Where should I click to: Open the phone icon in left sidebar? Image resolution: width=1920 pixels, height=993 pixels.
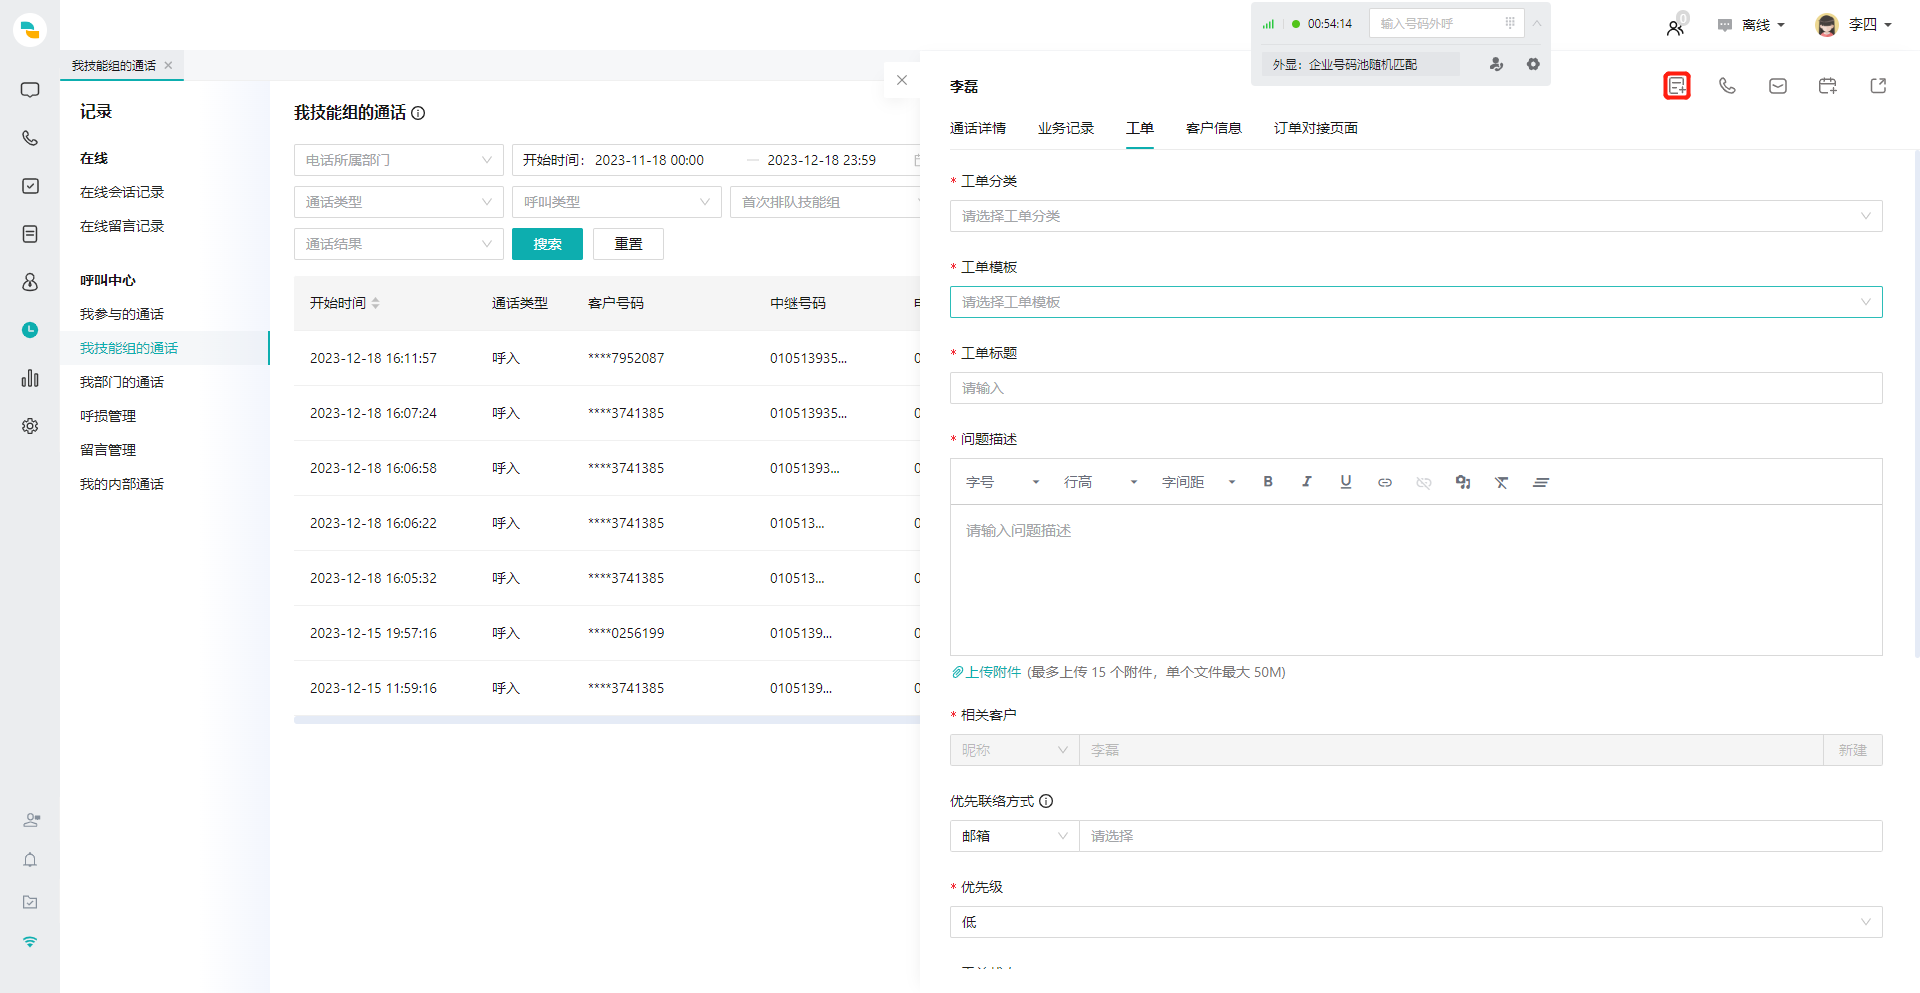point(30,138)
